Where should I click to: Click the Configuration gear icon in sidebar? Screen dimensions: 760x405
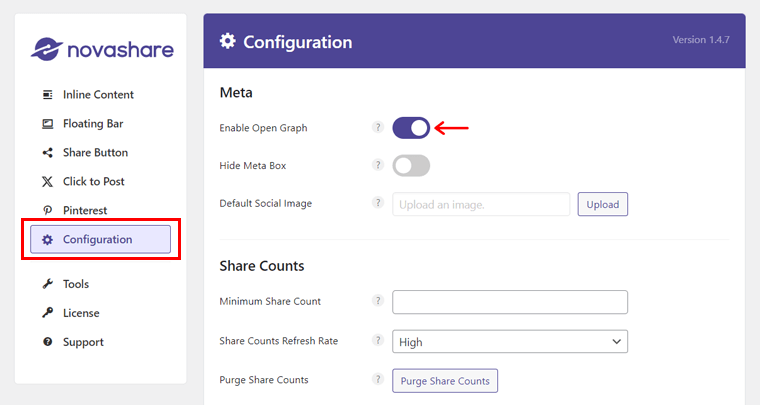point(47,239)
